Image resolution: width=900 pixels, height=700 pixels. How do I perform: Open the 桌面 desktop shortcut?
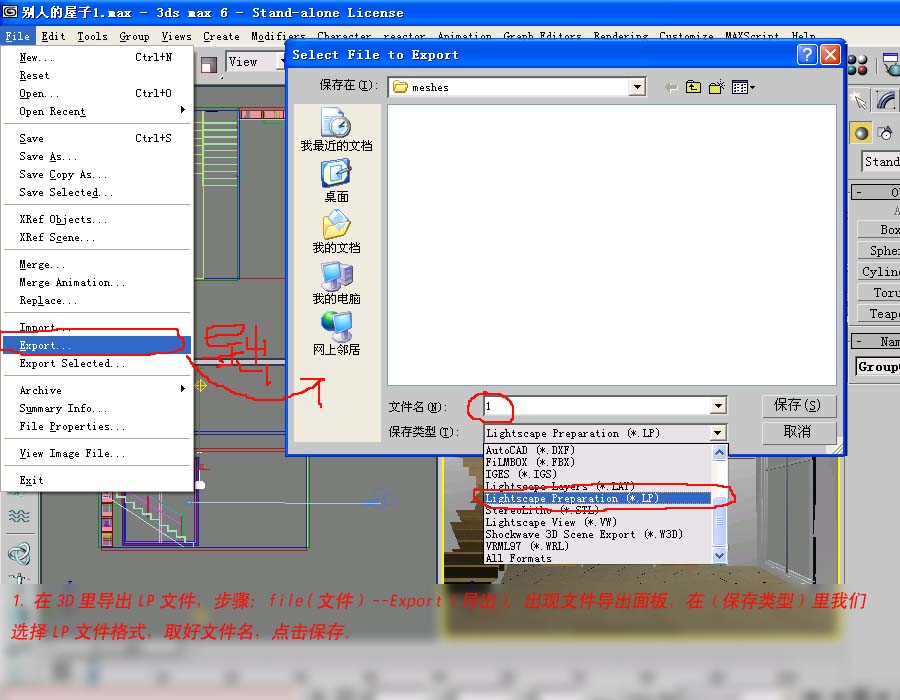pyautogui.click(x=336, y=181)
